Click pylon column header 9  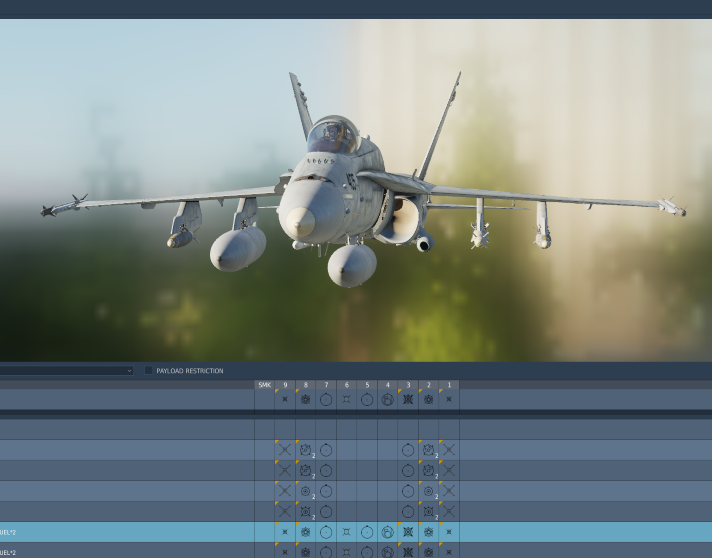tap(285, 385)
